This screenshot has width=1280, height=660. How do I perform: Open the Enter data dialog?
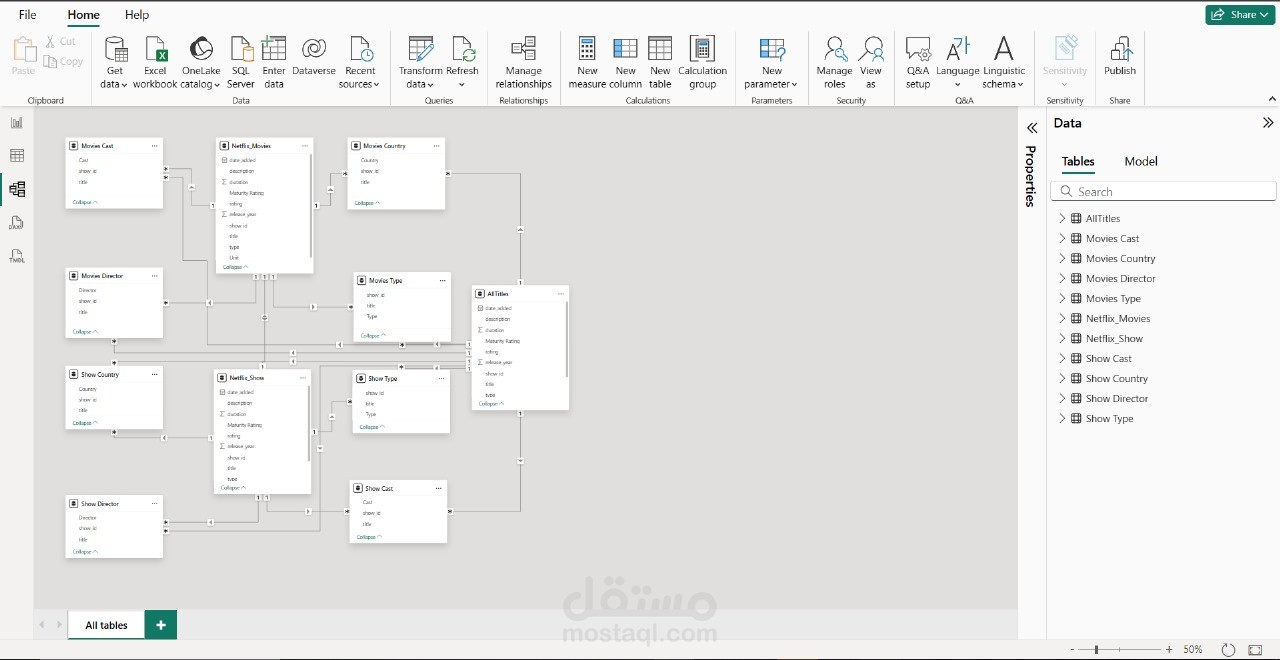pos(274,62)
